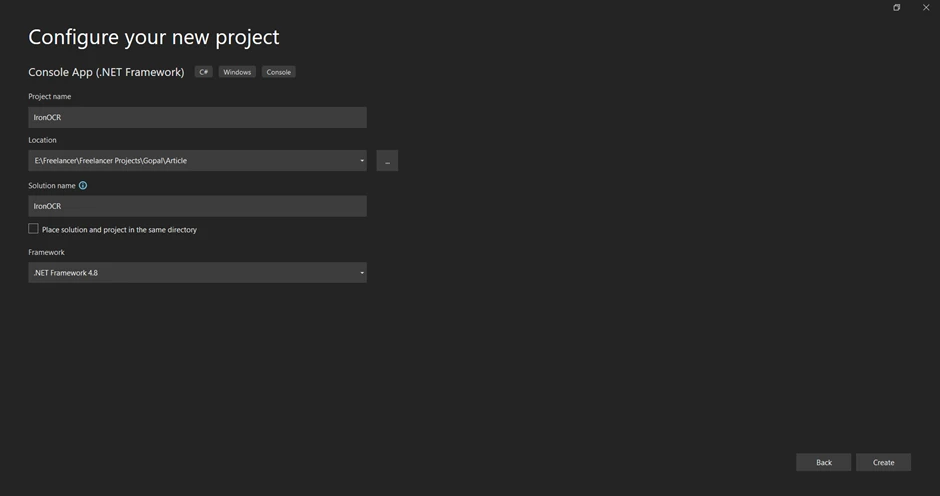
Task: Select the .NET Framework 4.8 text
Action: pyautogui.click(x=66, y=273)
